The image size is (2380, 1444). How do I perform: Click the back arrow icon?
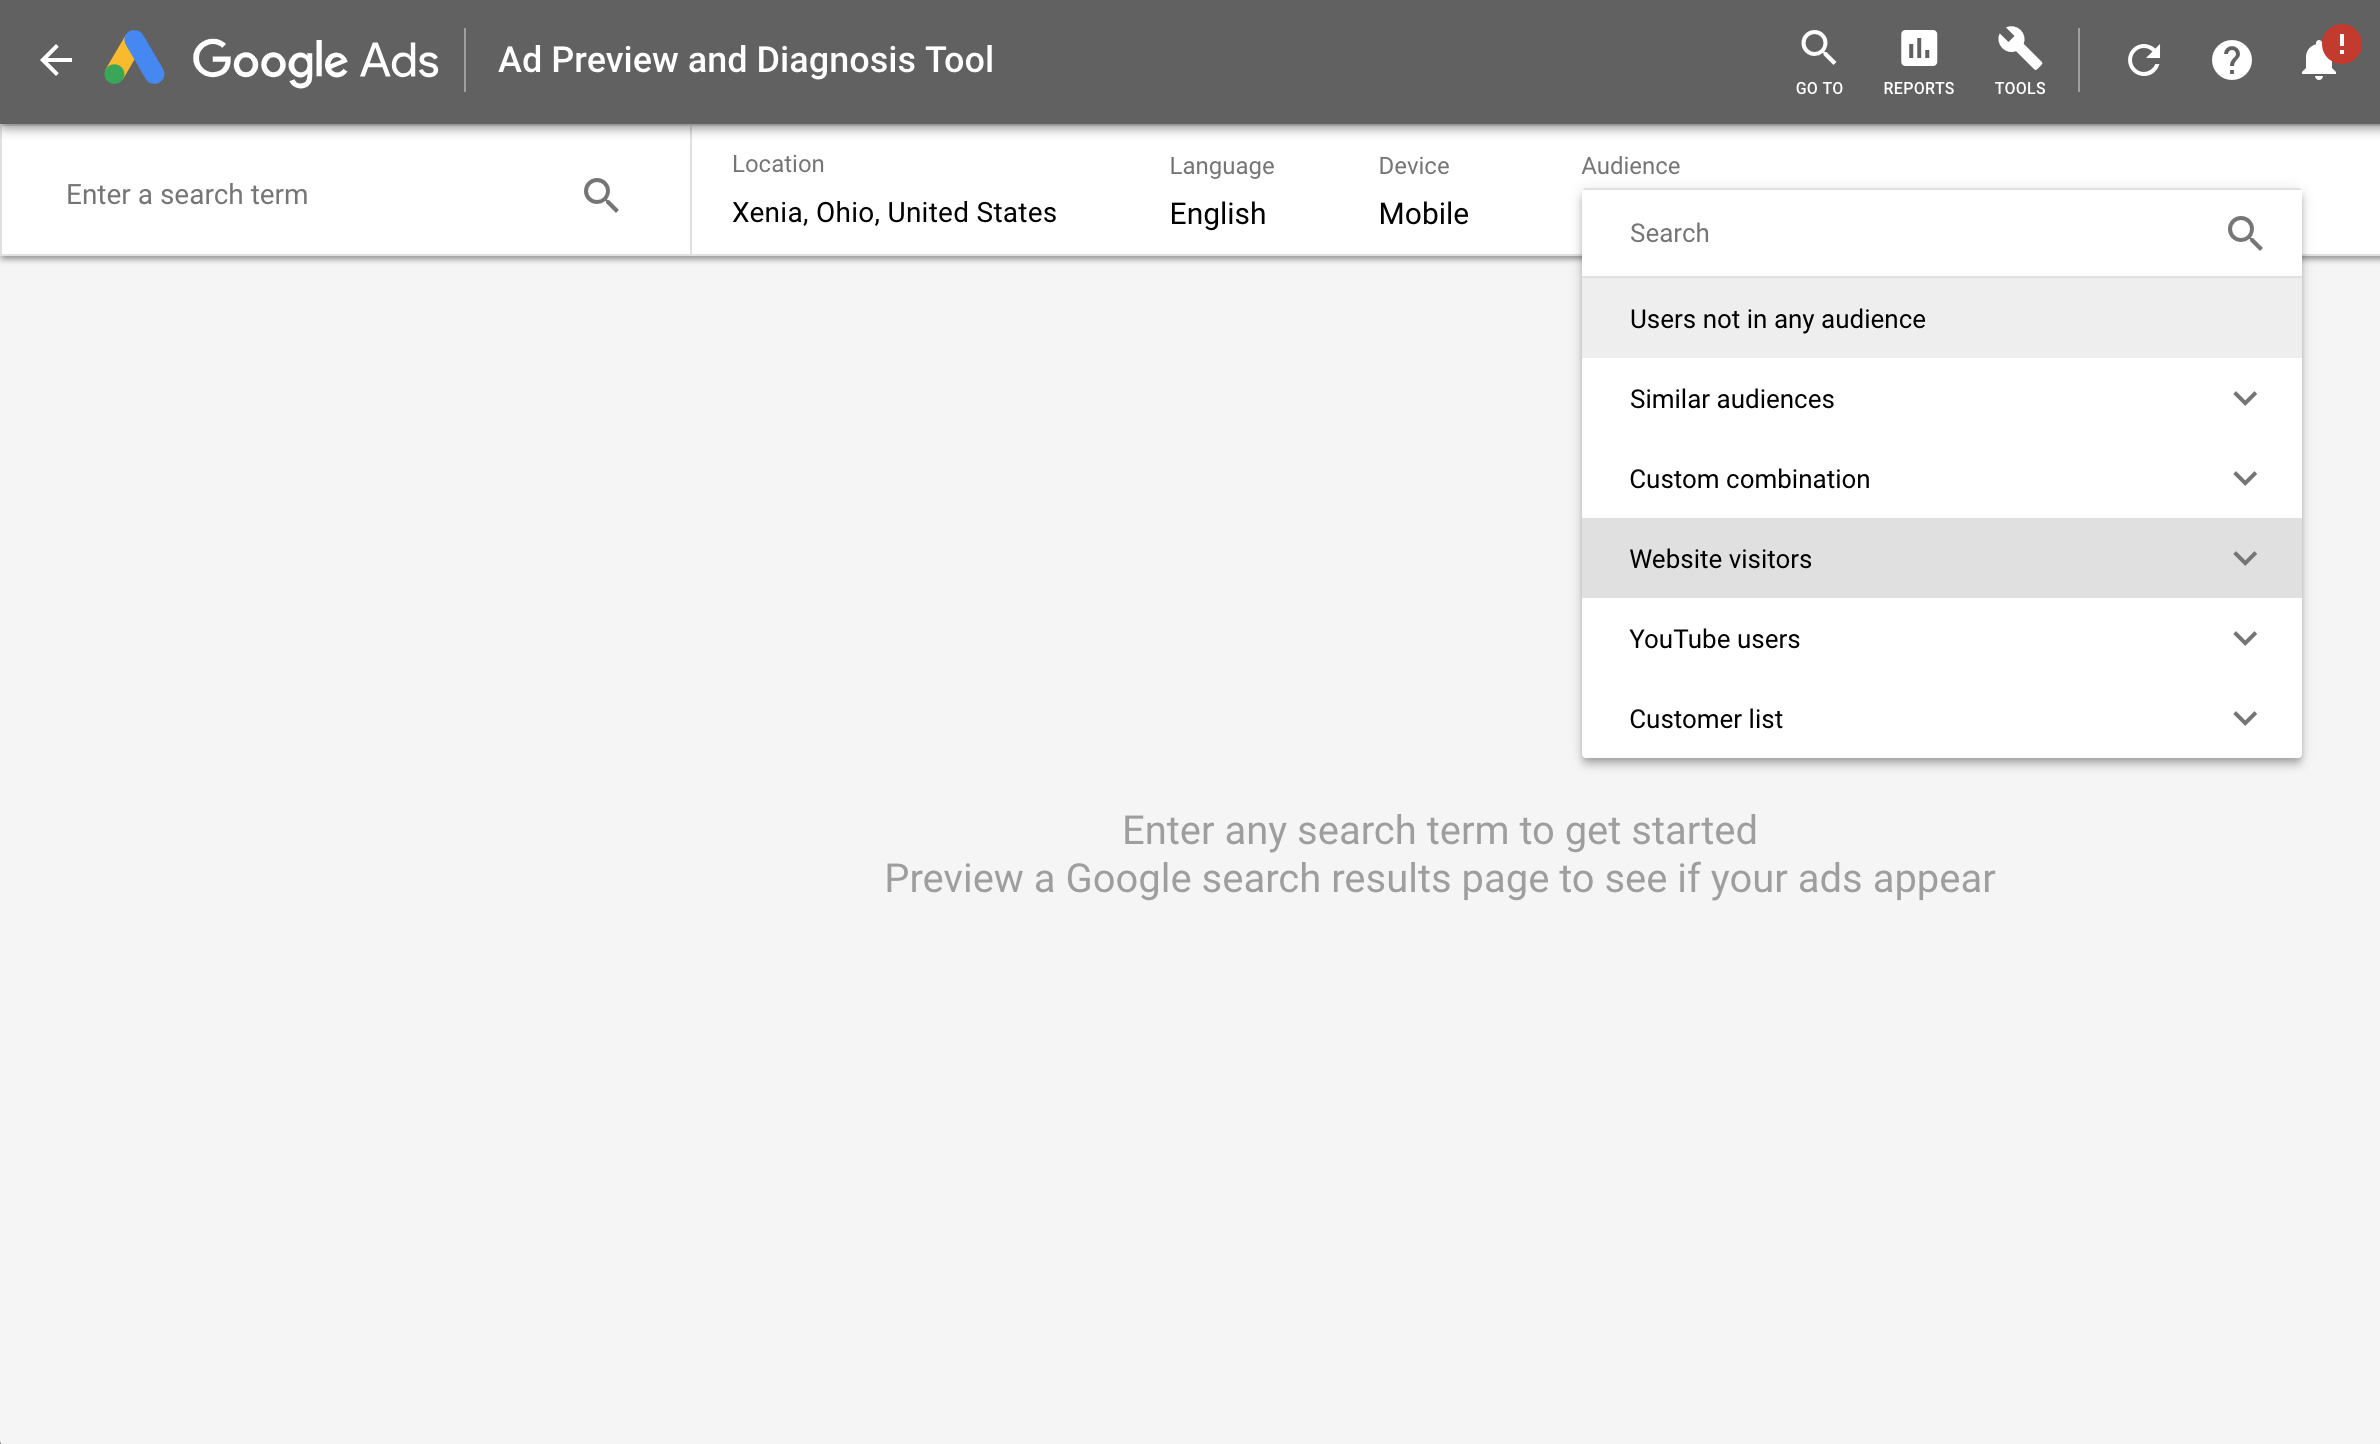point(56,60)
